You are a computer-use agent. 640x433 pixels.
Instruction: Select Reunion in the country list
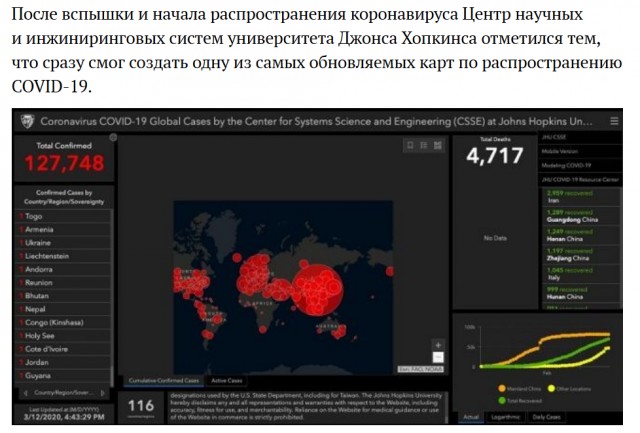click(x=63, y=282)
